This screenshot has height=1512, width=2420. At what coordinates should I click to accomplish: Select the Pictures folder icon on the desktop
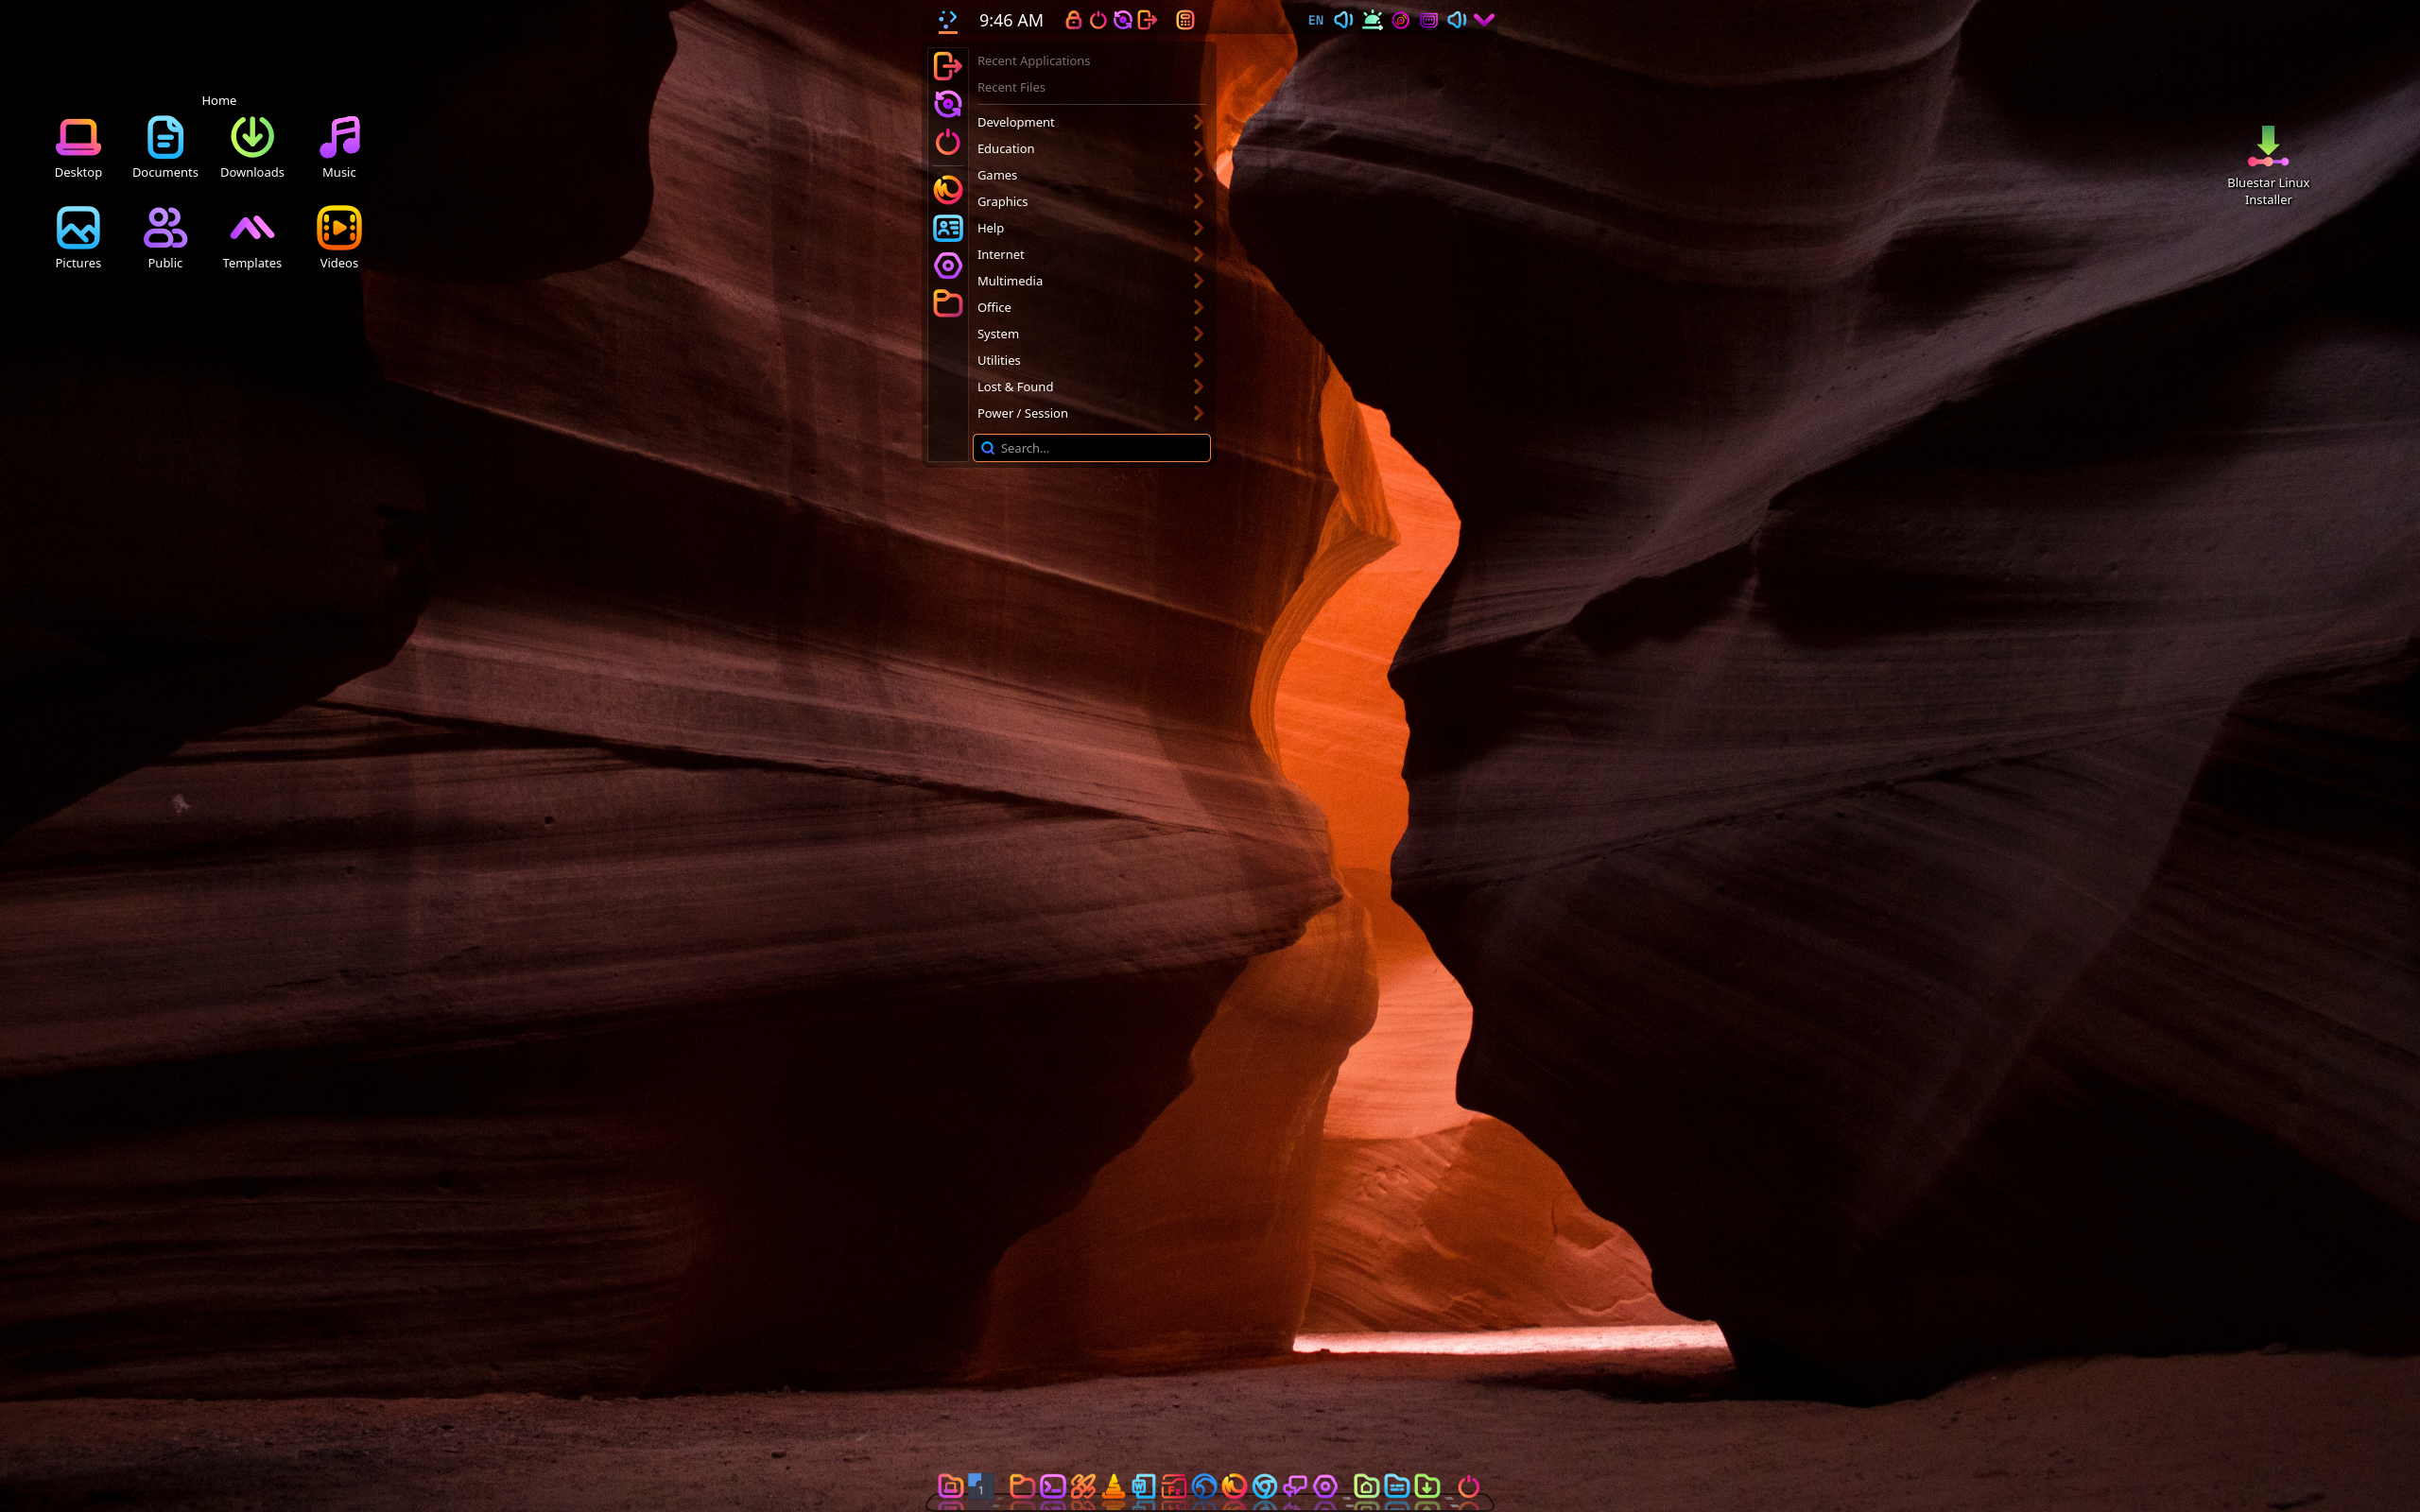pyautogui.click(x=78, y=228)
